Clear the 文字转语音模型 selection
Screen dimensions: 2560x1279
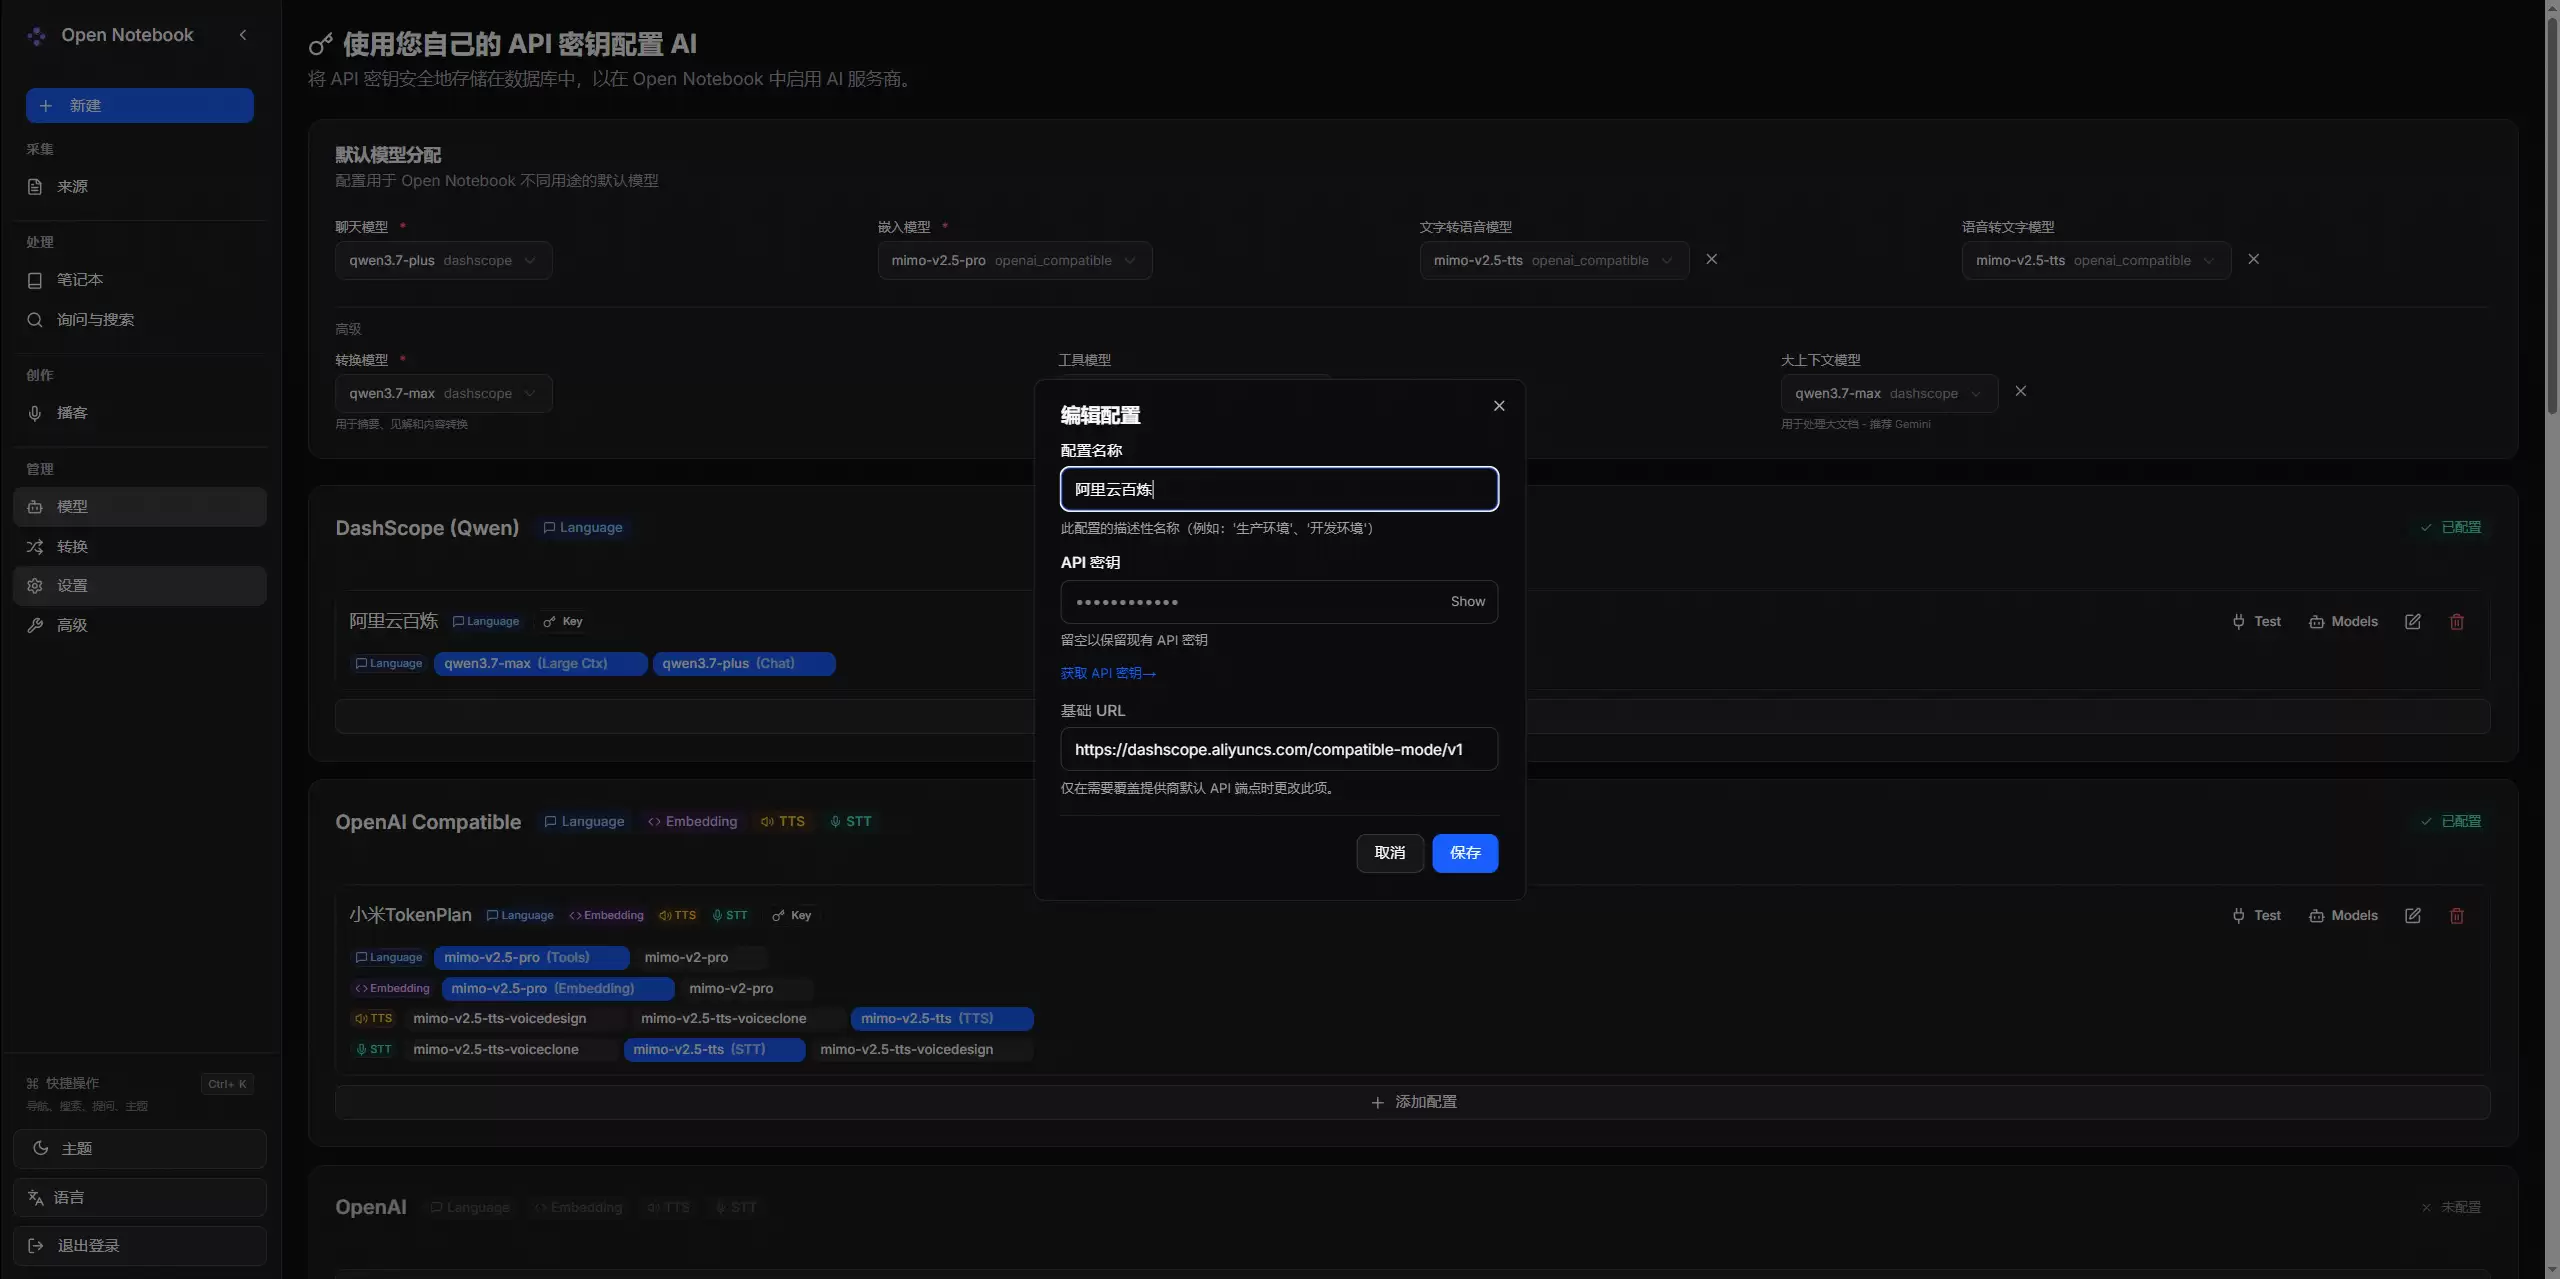(x=1712, y=260)
